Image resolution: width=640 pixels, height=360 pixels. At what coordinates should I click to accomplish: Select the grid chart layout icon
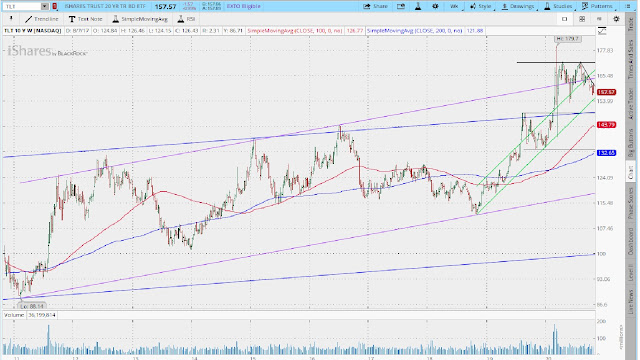point(582,19)
